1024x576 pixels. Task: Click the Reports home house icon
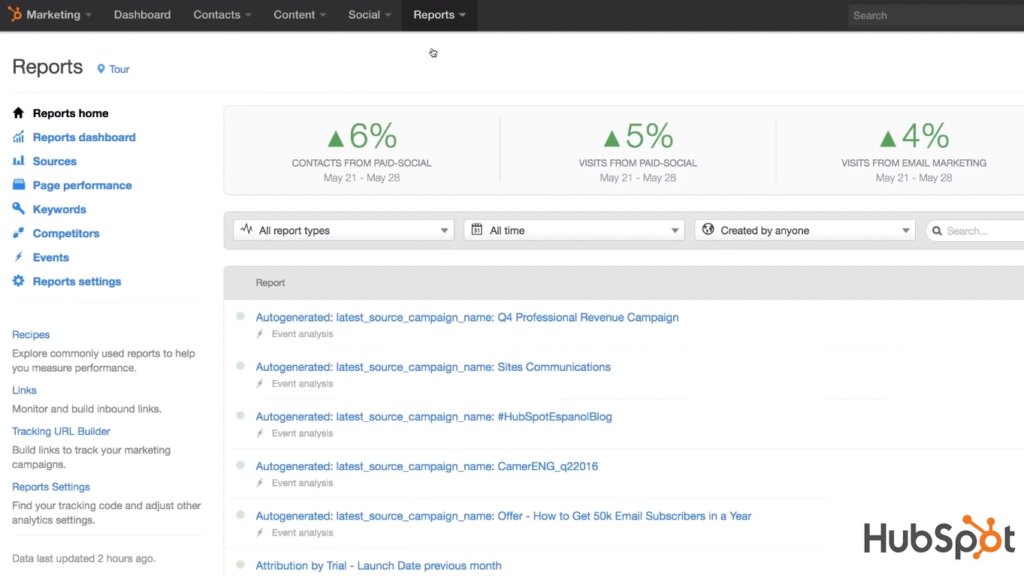(x=18, y=113)
